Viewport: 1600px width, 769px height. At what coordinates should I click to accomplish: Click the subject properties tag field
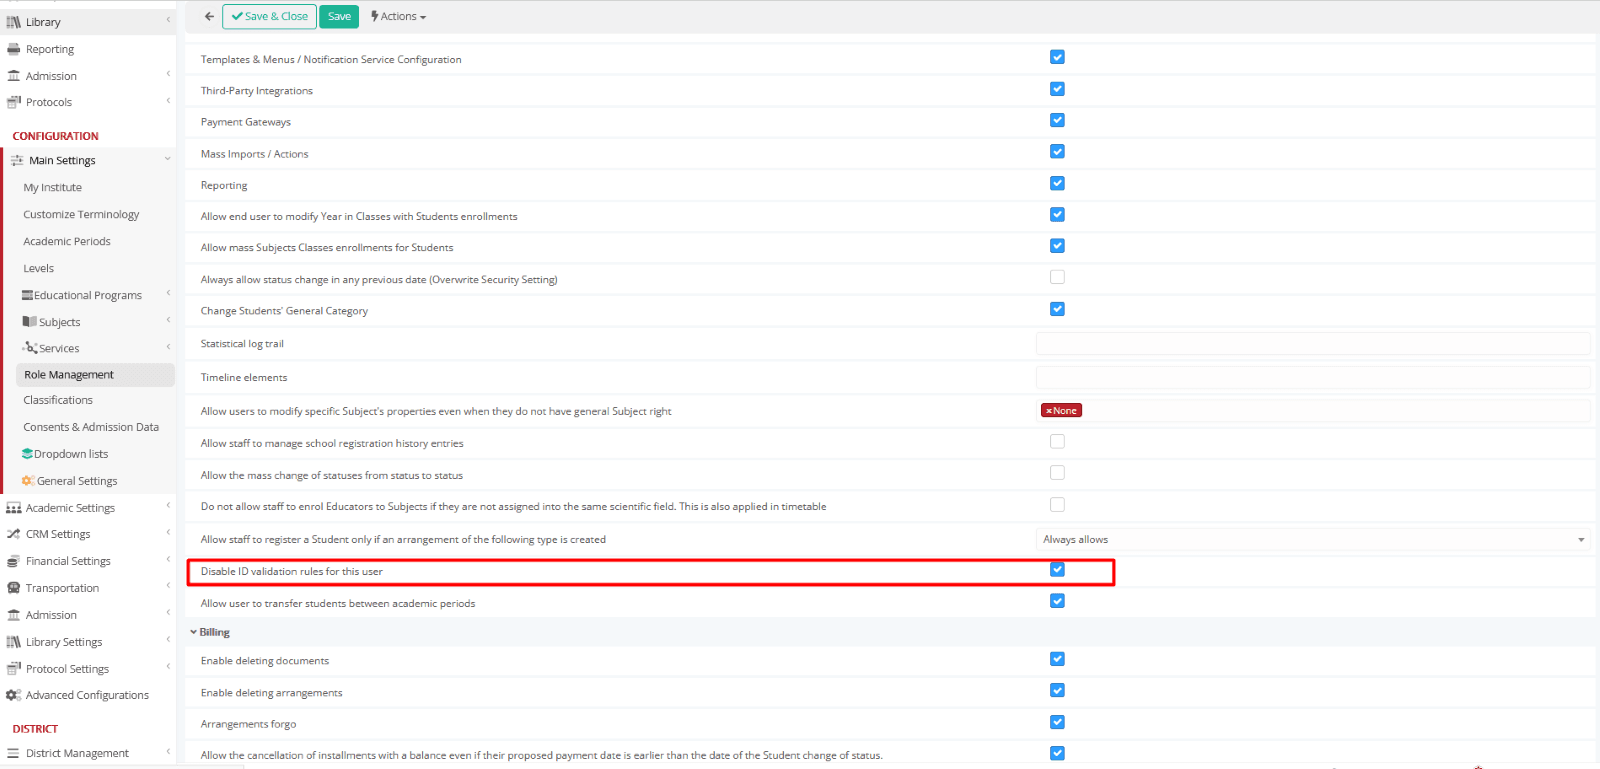tap(1313, 410)
